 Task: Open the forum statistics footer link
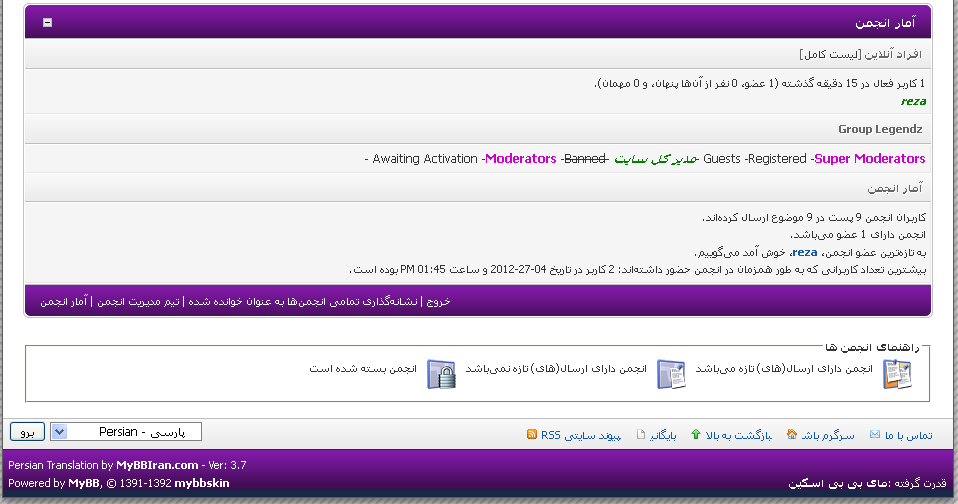click(64, 301)
